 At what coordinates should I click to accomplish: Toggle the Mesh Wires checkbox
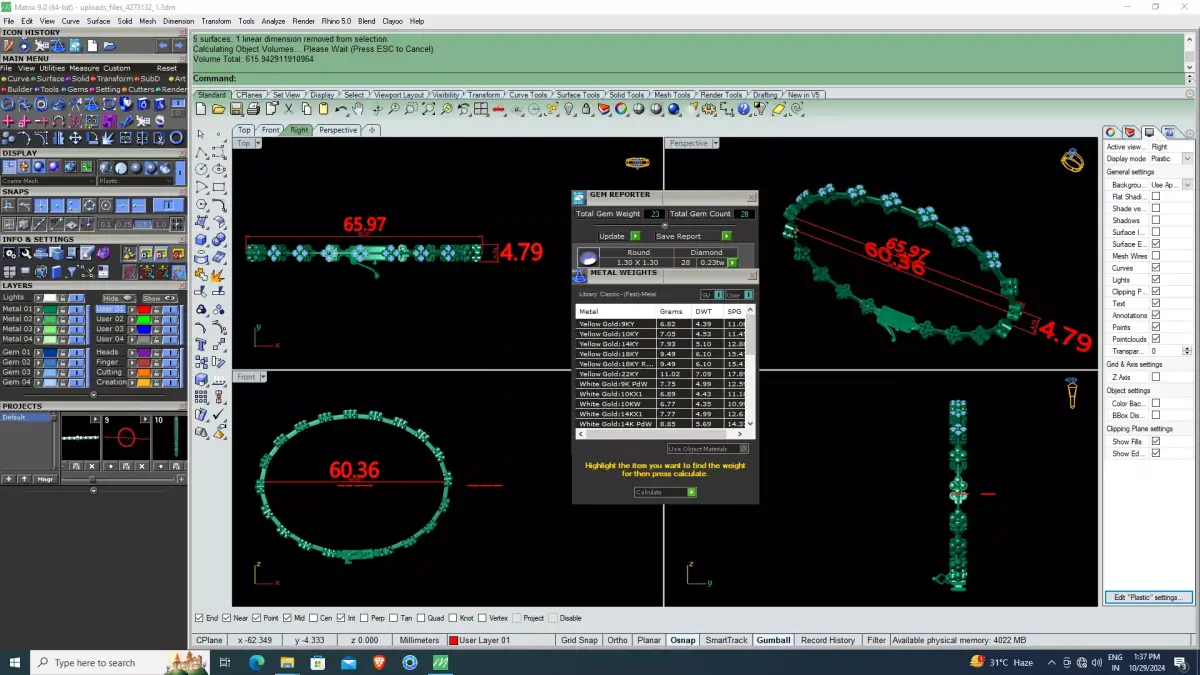pyautogui.click(x=1156, y=256)
